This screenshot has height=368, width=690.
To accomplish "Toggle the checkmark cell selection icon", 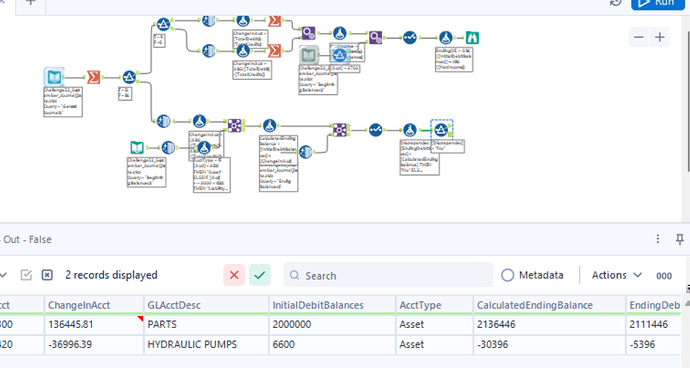I will tap(26, 275).
